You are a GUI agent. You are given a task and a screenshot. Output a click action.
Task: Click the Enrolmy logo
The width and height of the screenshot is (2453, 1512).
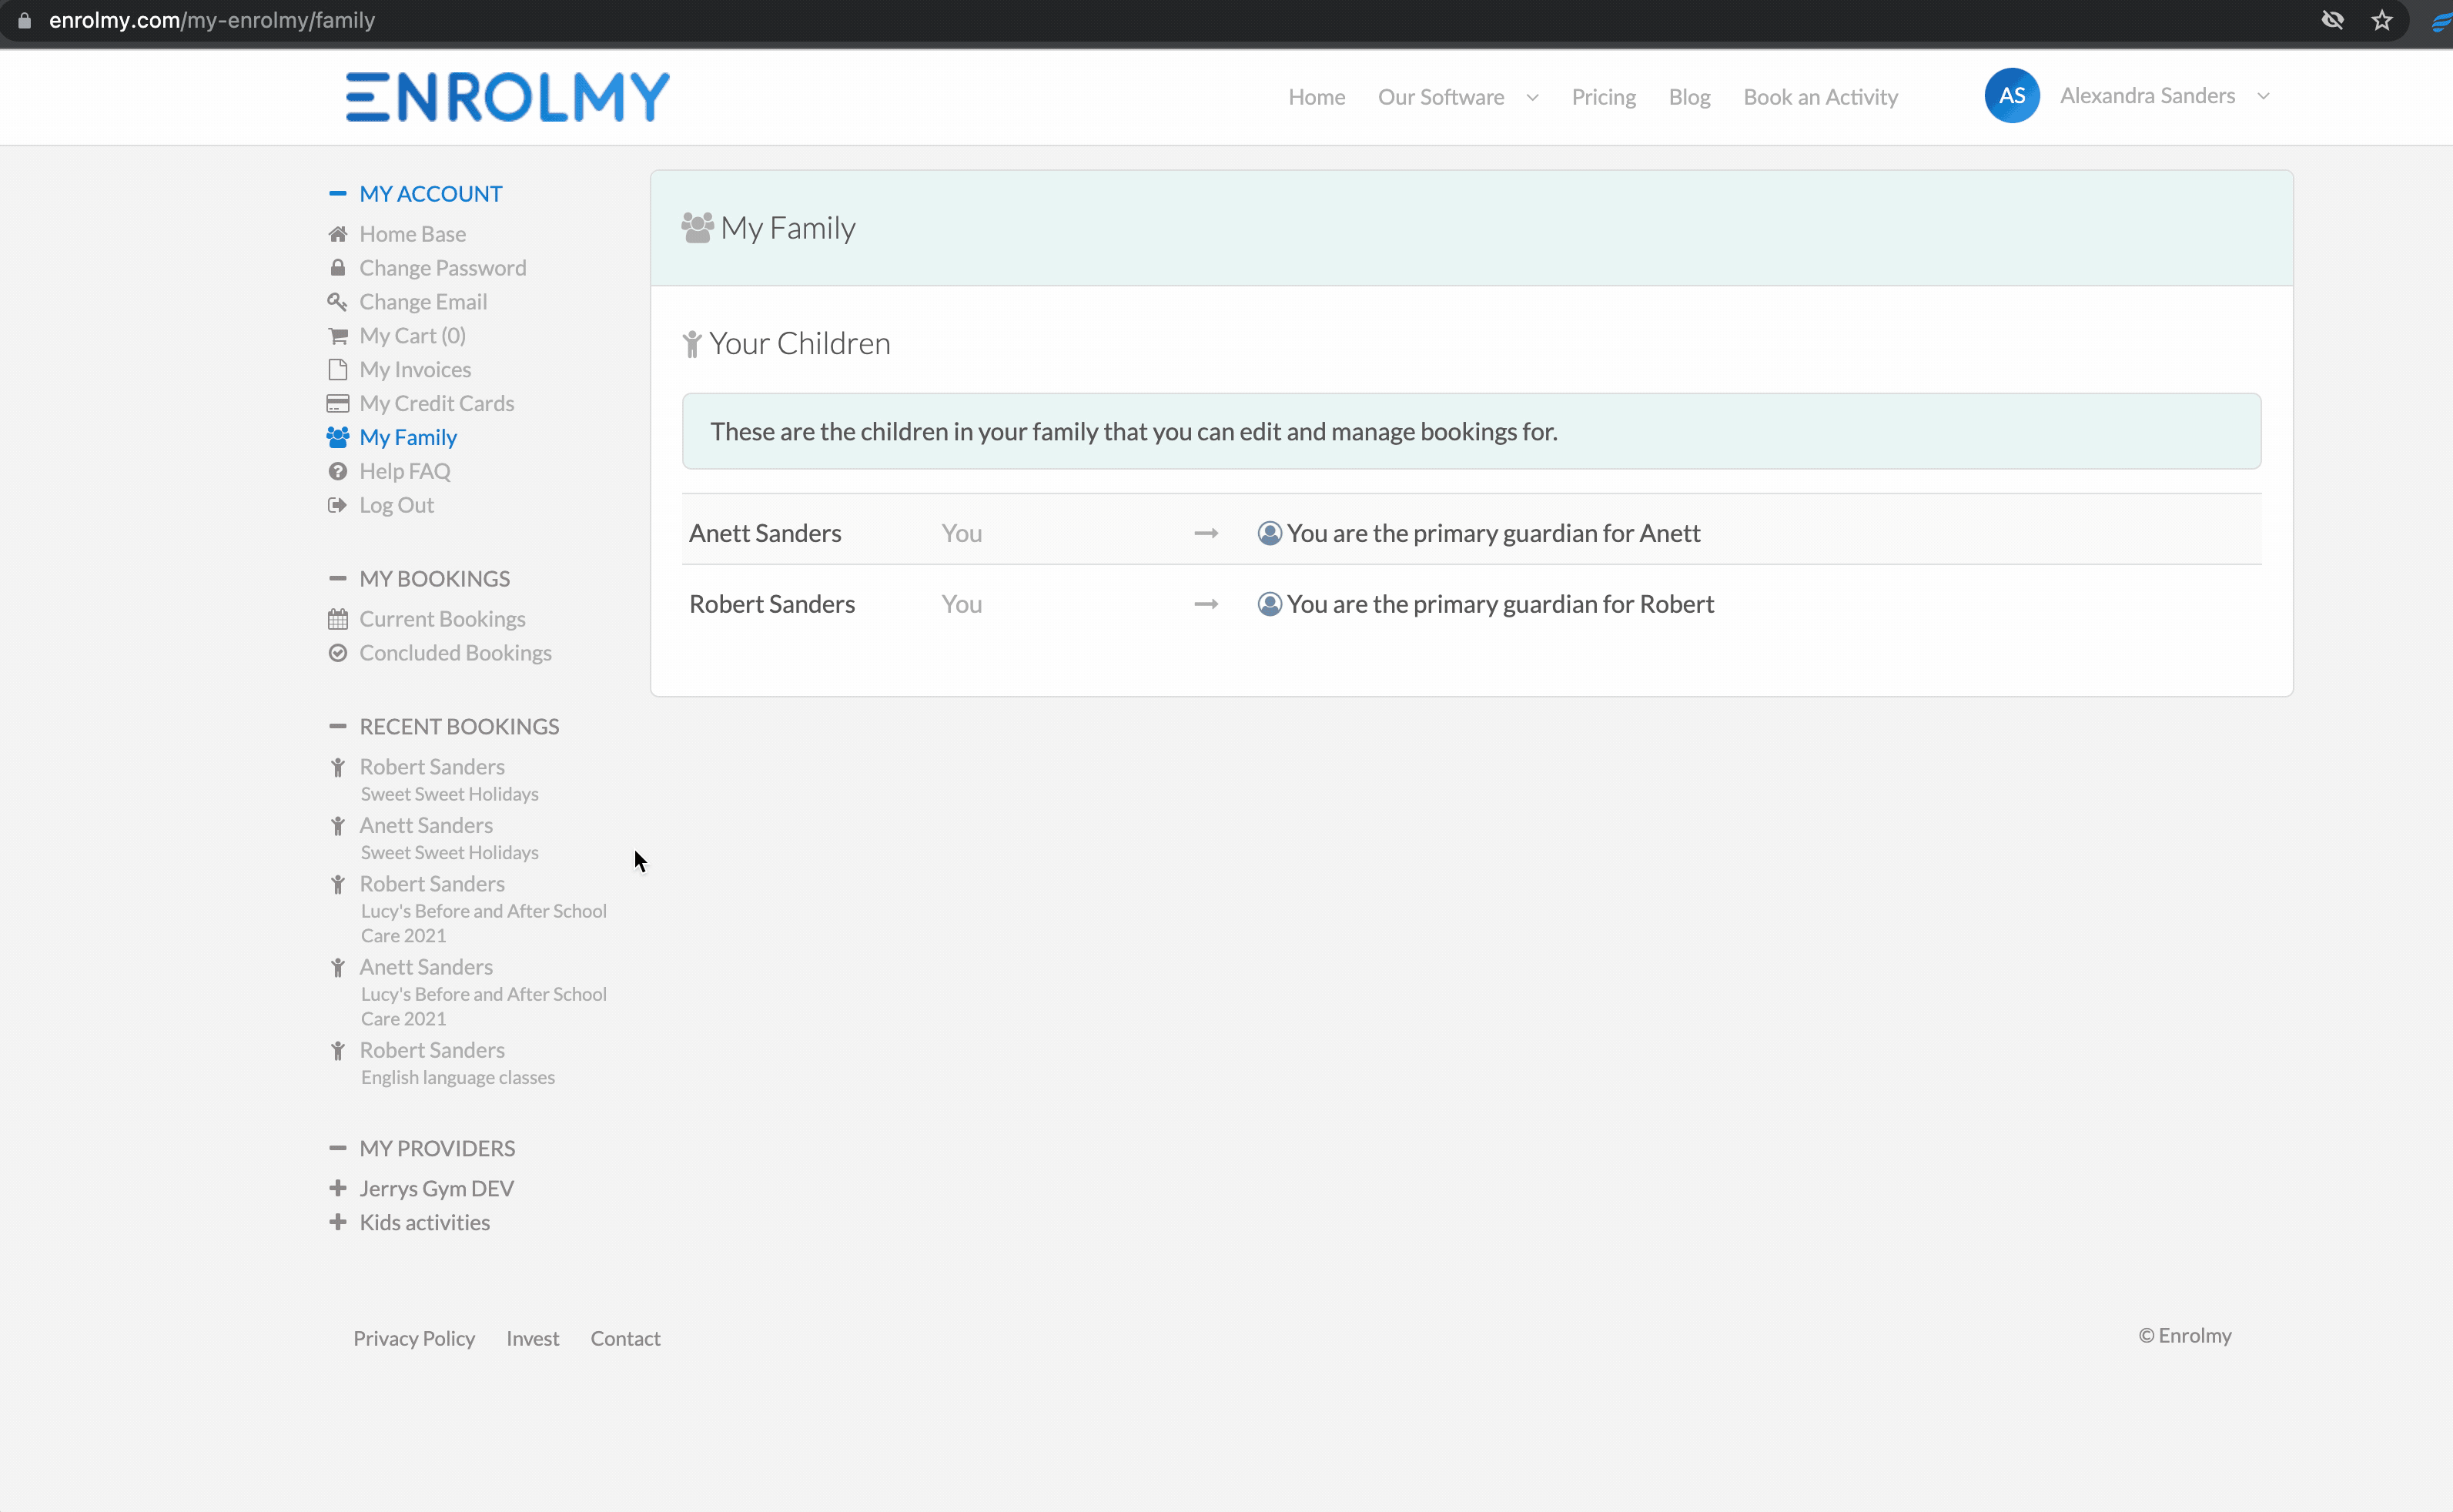click(507, 97)
